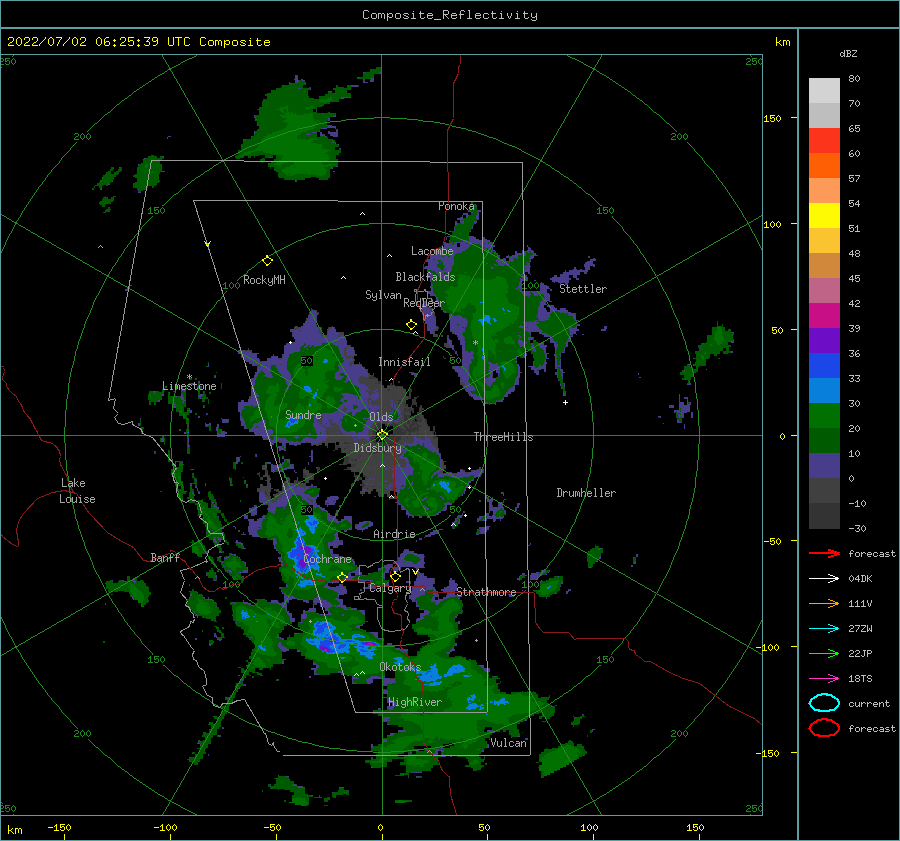Select the magenta 42-39 dBZ swatch
Viewport: 900px width, 841px height.
point(824,315)
